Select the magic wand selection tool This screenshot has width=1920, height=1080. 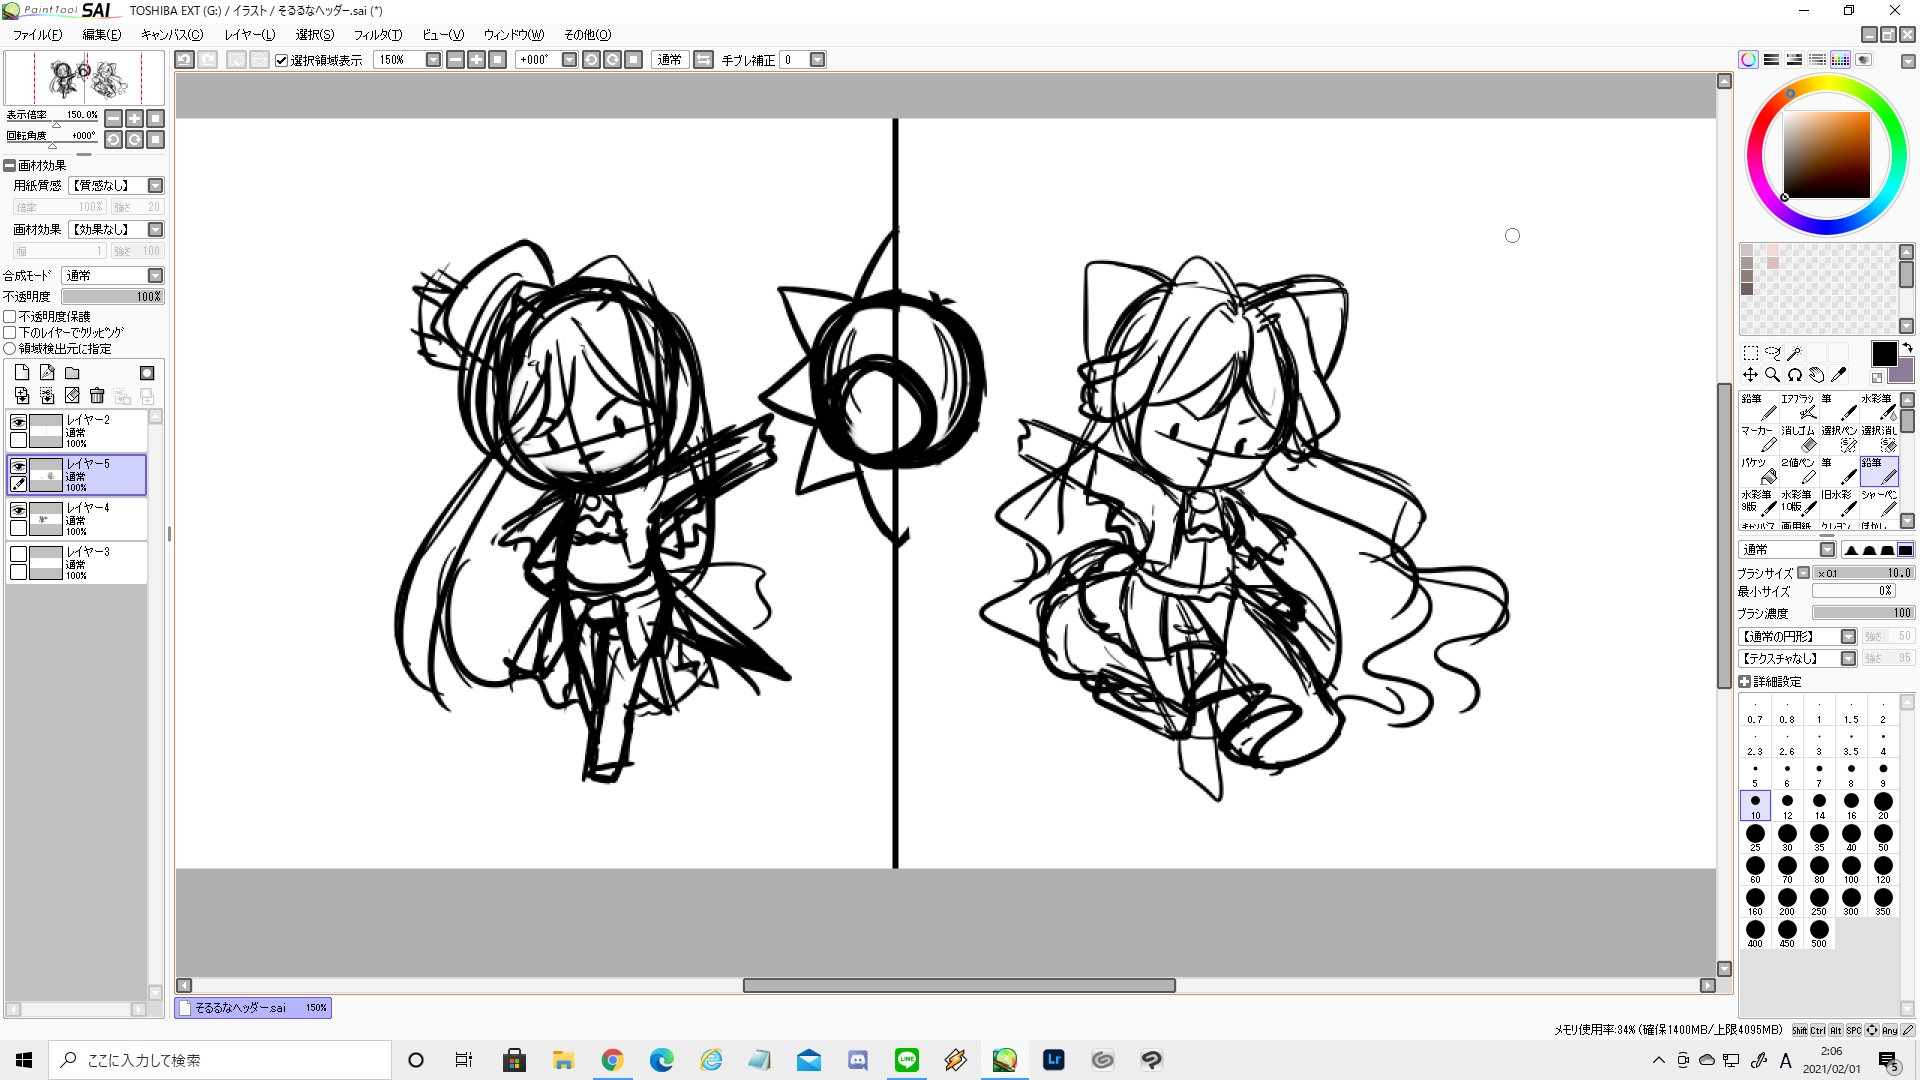coord(1795,353)
